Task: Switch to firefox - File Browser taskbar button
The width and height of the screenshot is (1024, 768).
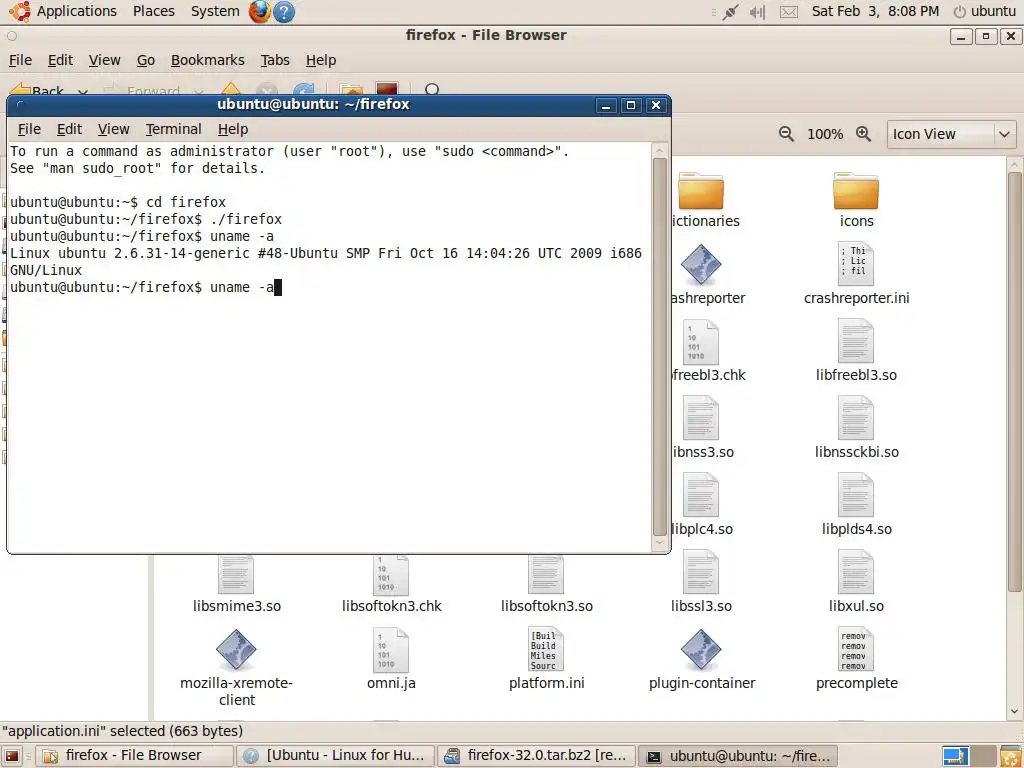Action: (134, 756)
